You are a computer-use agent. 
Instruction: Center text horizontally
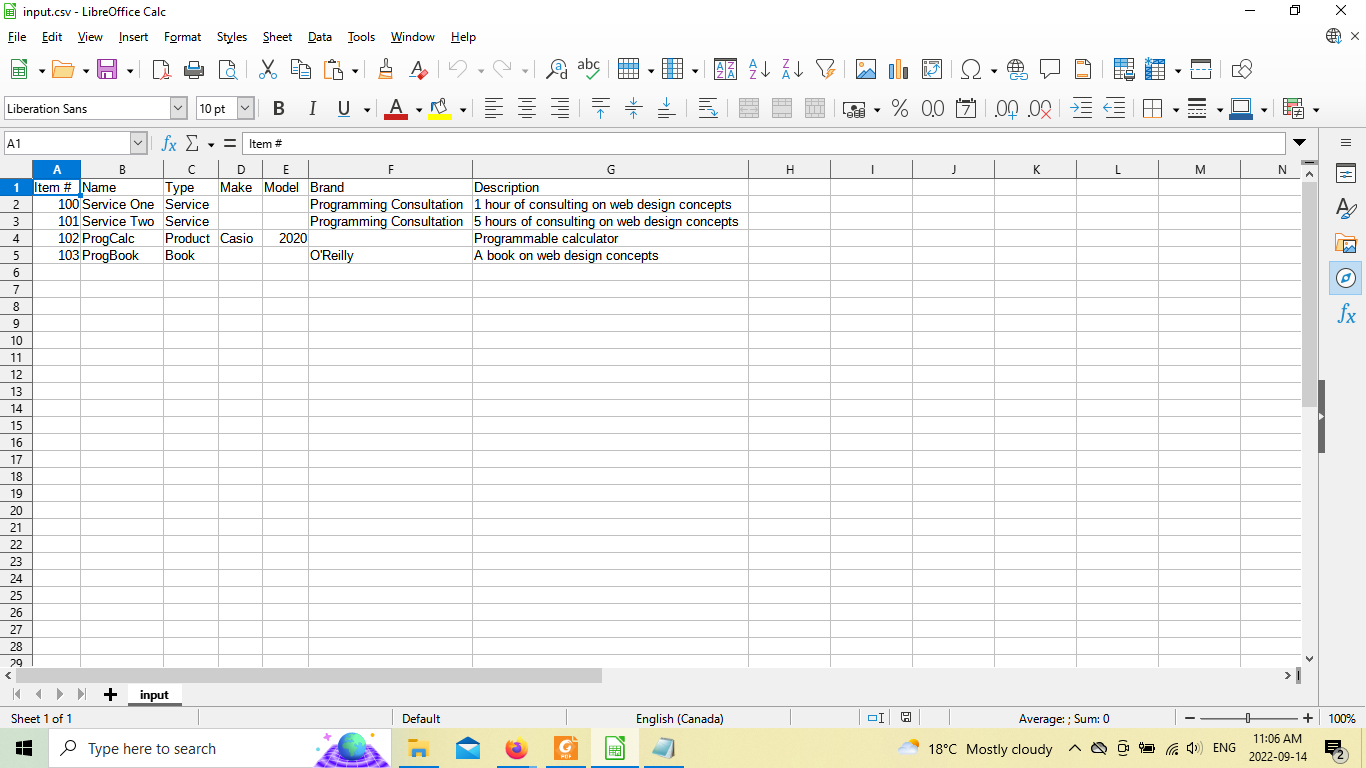point(527,109)
